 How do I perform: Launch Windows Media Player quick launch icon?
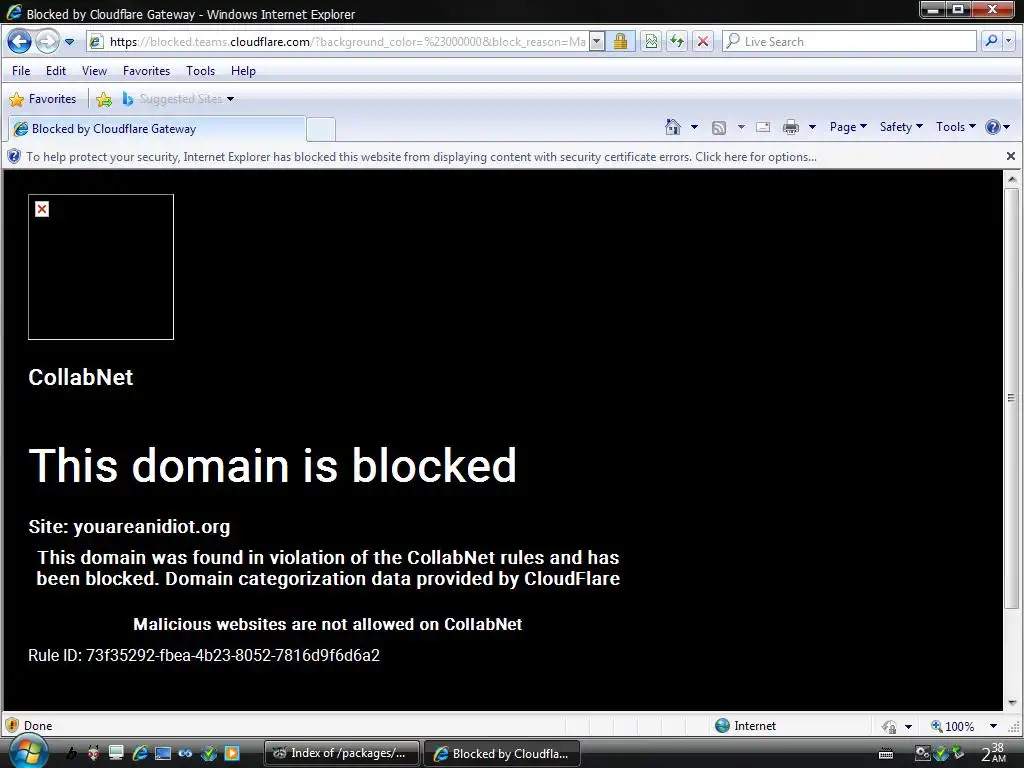tap(232, 753)
